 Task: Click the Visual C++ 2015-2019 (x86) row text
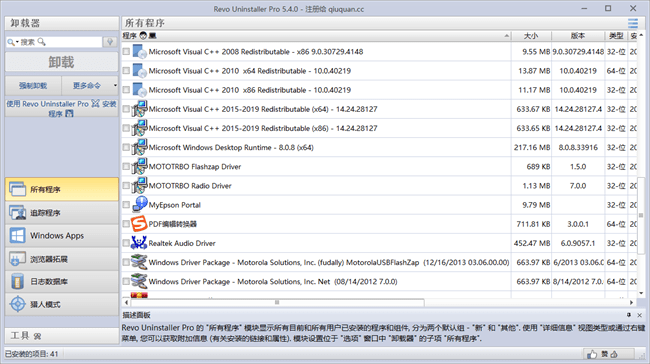click(263, 128)
